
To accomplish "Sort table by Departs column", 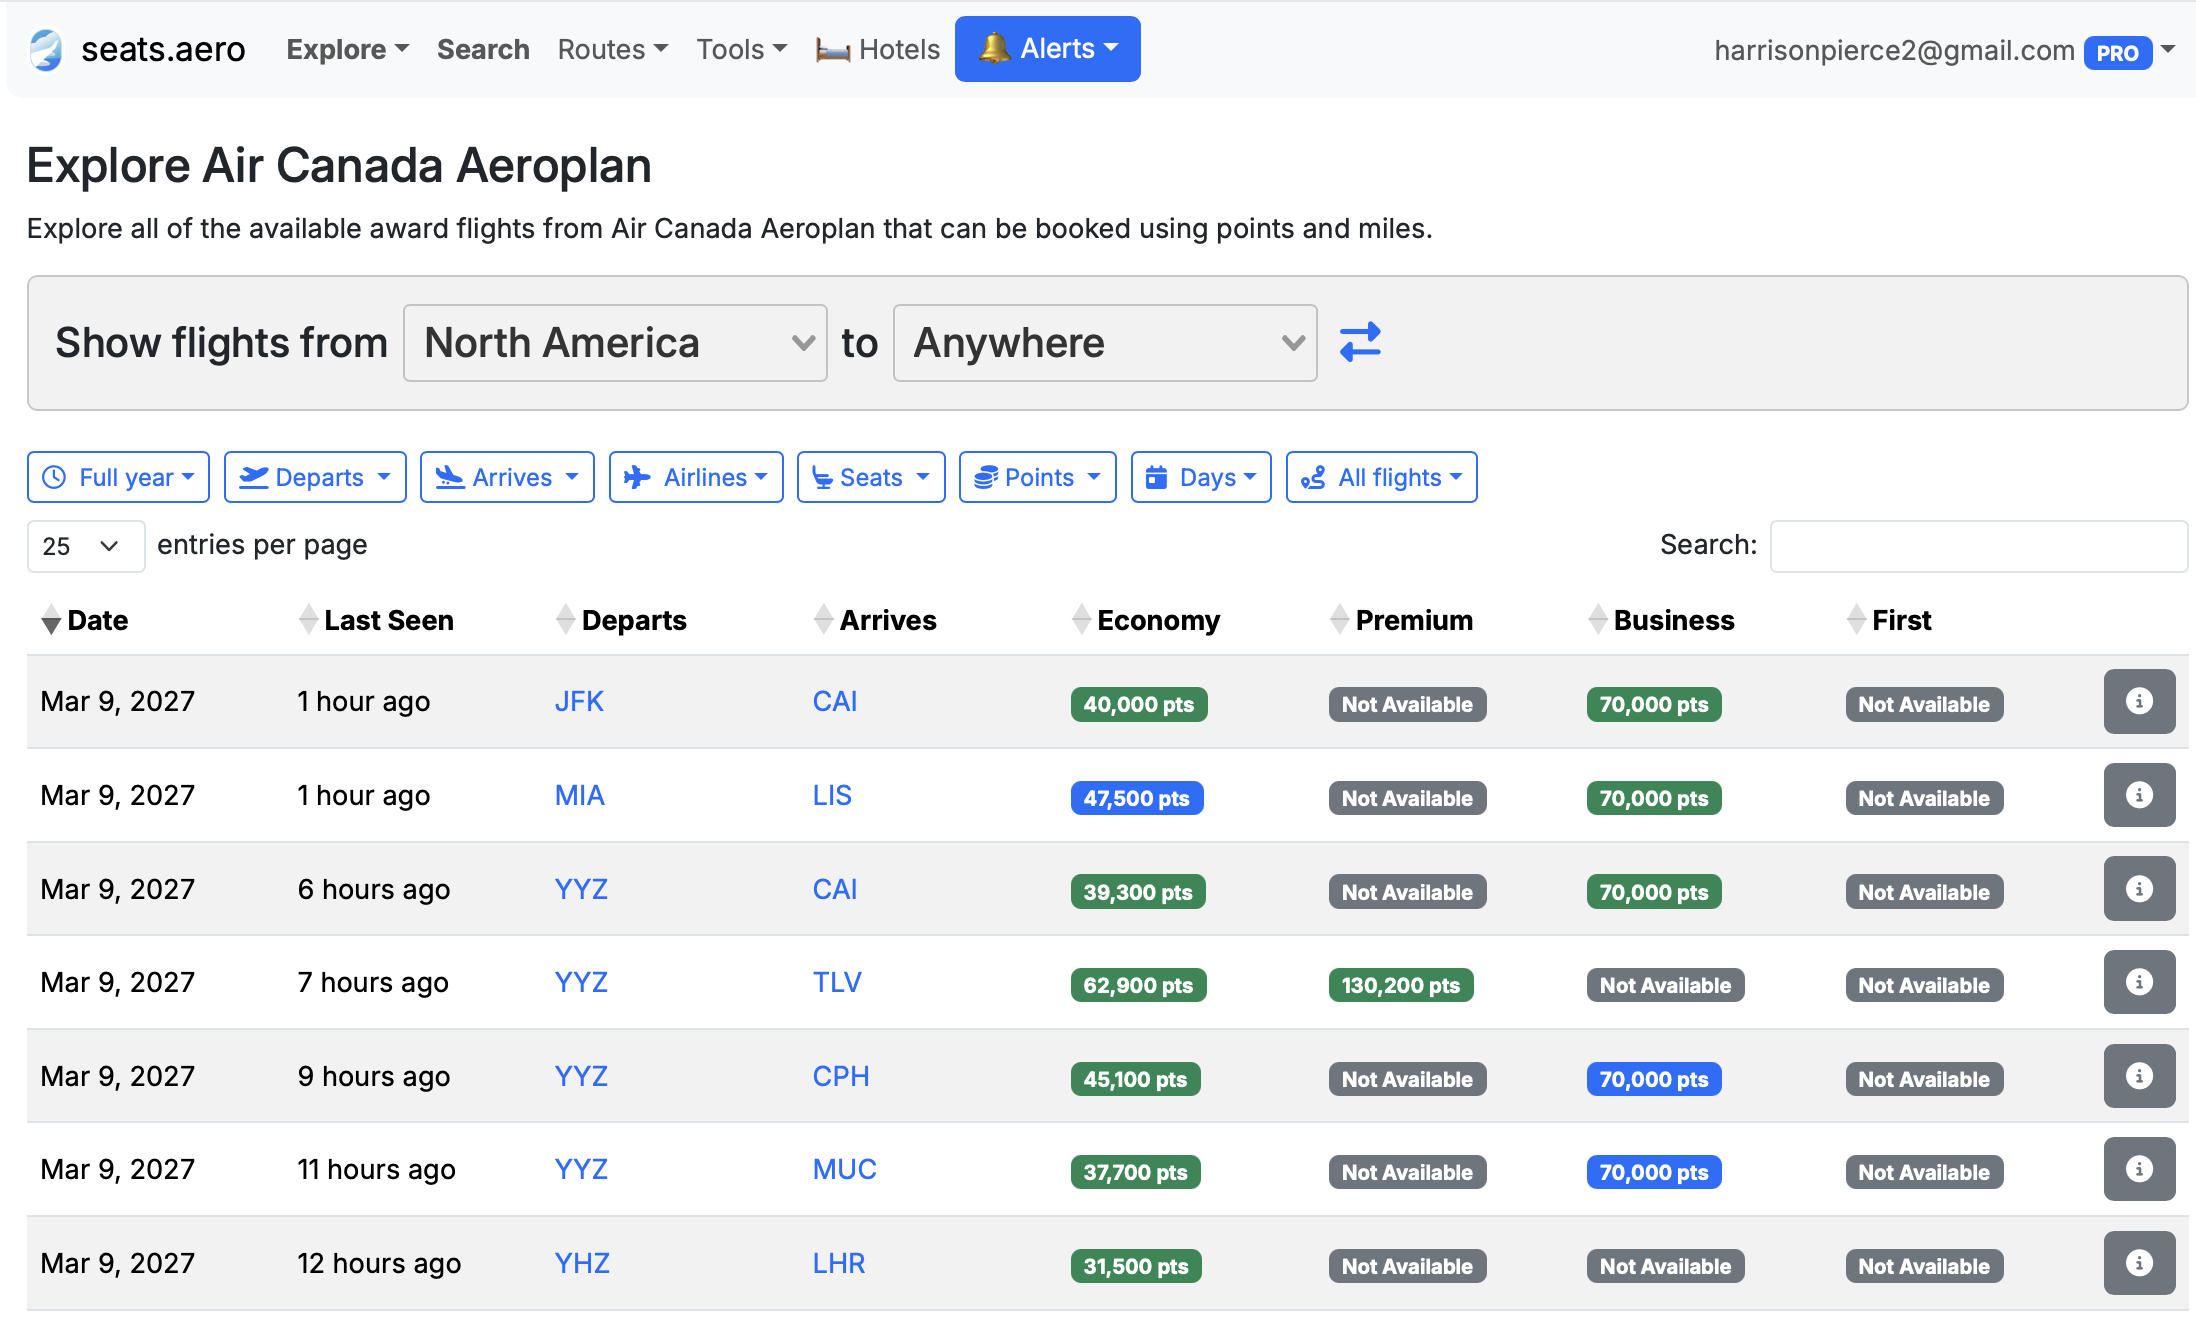I will [x=621, y=620].
